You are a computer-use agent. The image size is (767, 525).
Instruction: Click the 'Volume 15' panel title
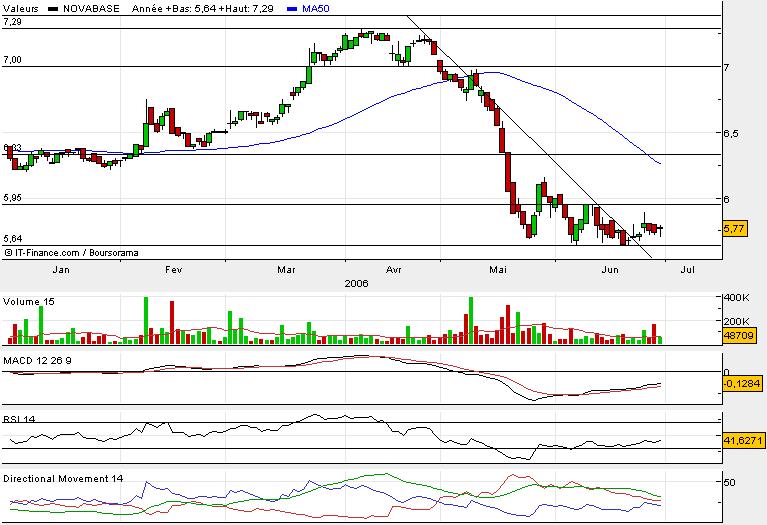pos(29,302)
